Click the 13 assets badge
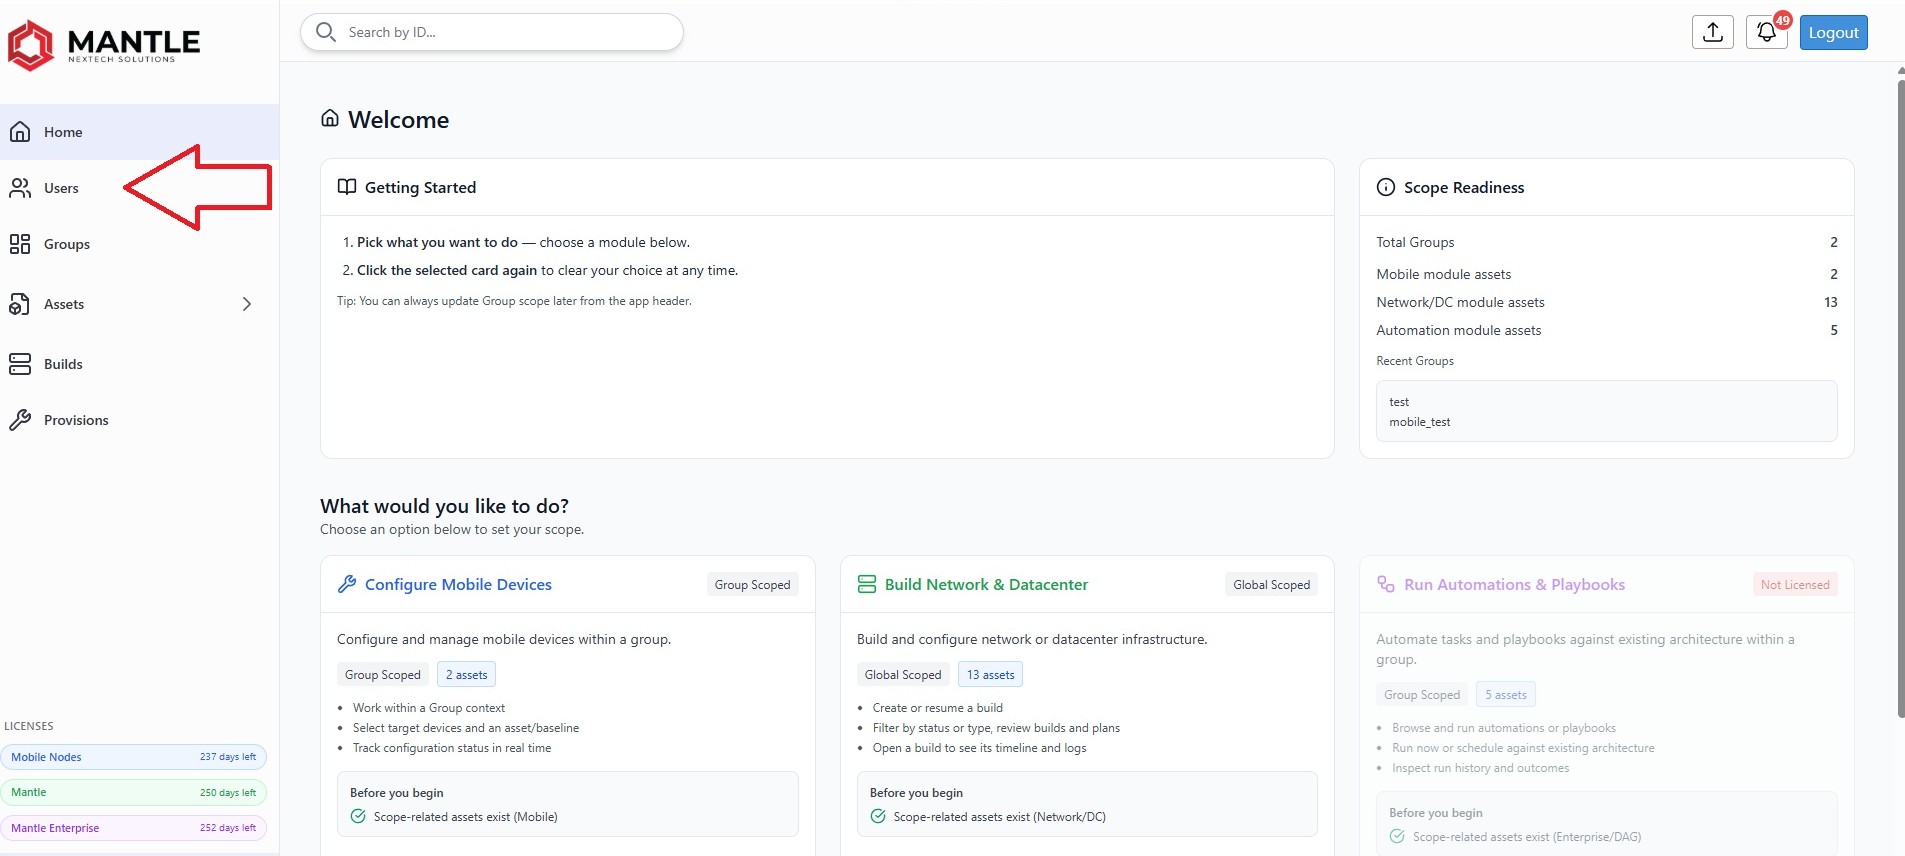This screenshot has width=1905, height=856. pos(990,674)
